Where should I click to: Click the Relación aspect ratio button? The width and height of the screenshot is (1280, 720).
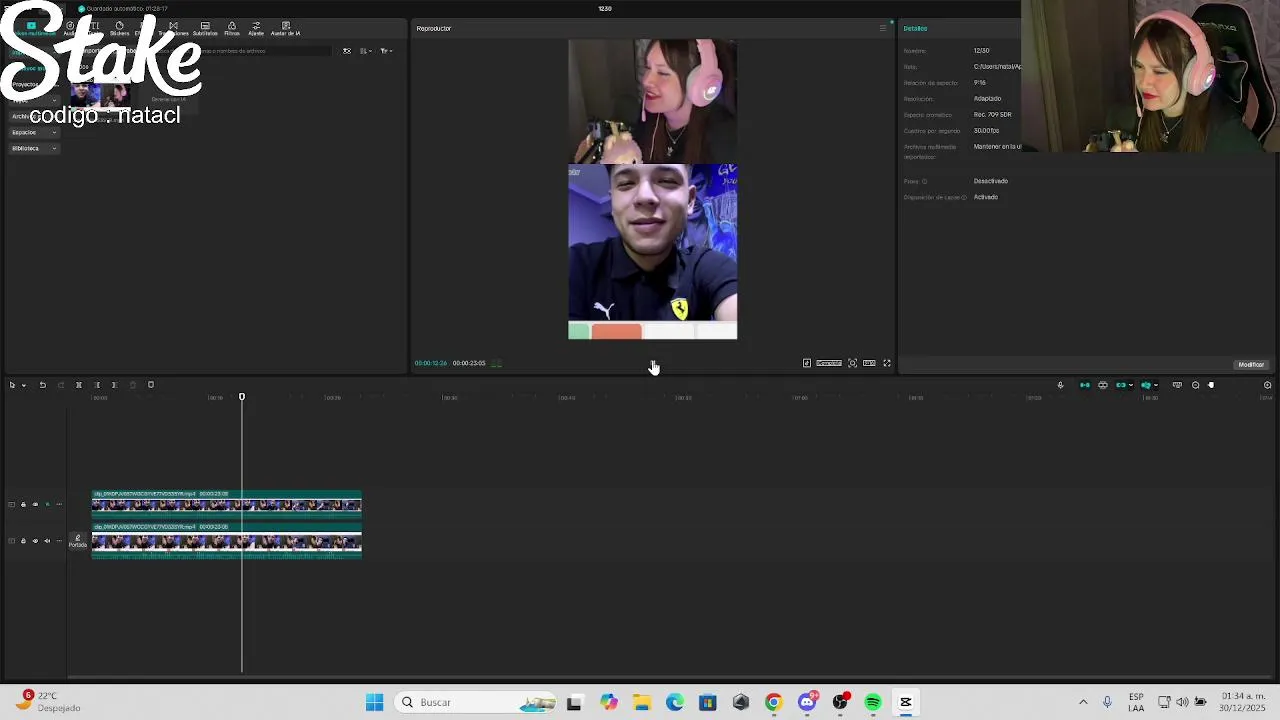pos(829,363)
